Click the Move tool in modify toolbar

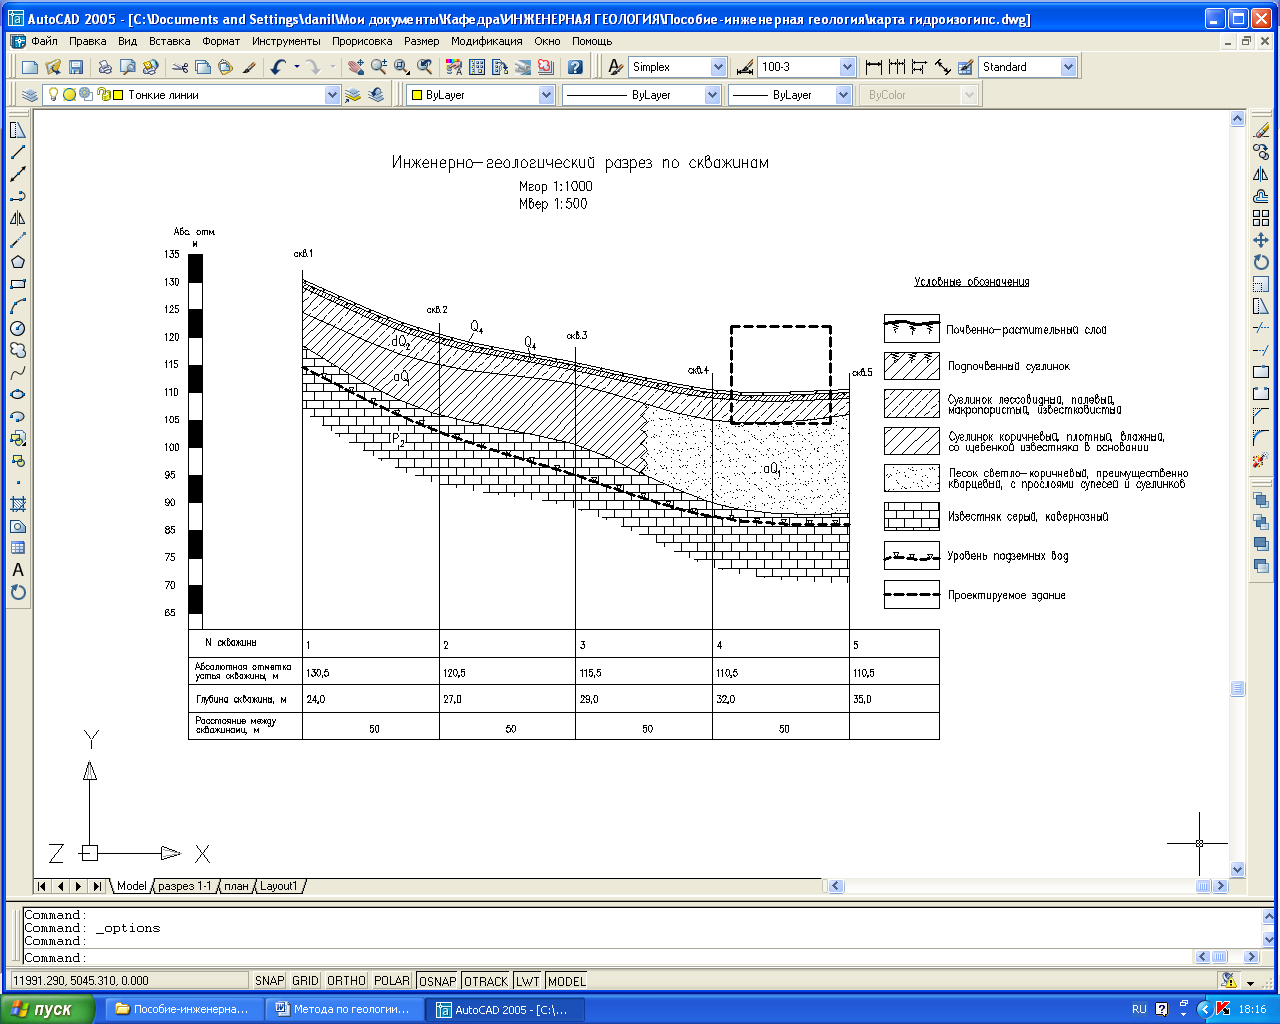tap(1261, 240)
